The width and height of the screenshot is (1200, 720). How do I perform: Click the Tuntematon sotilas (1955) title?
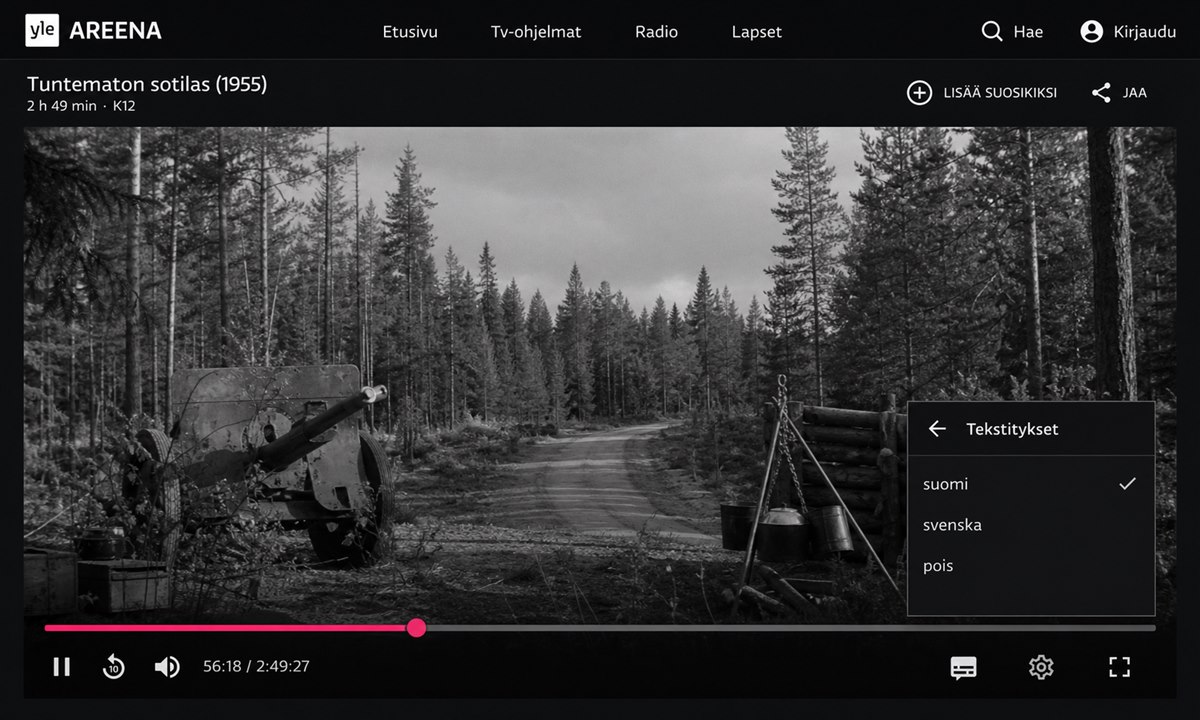[147, 84]
